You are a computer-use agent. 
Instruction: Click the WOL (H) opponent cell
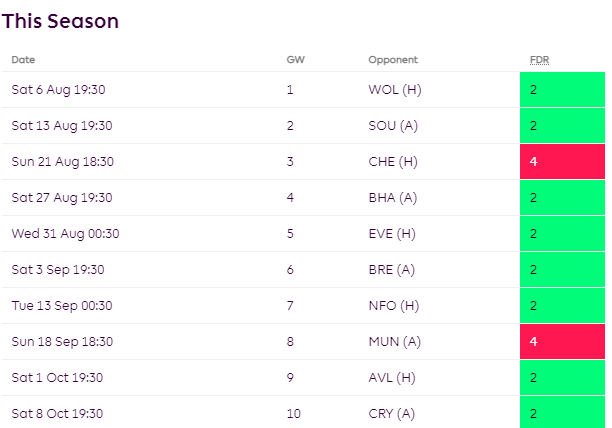pos(395,90)
